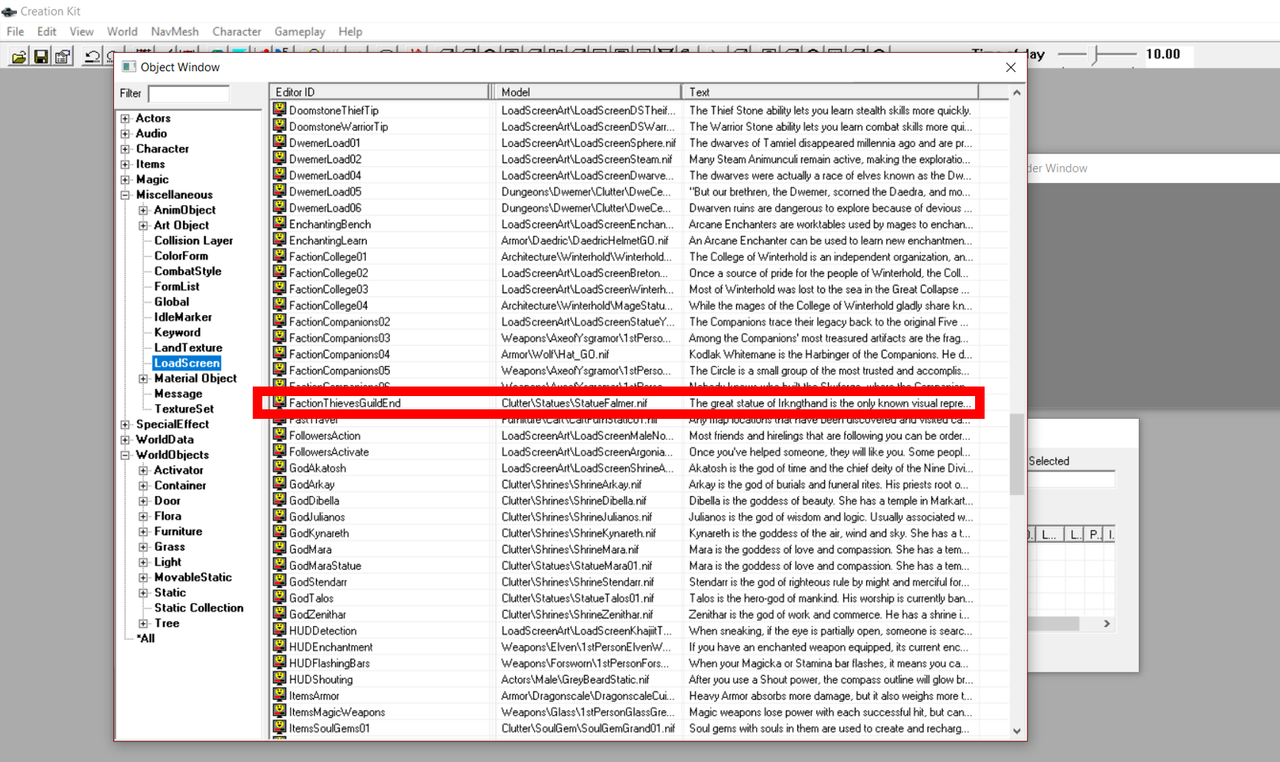Expand the Items category
This screenshot has width=1280, height=762.
(x=125, y=165)
